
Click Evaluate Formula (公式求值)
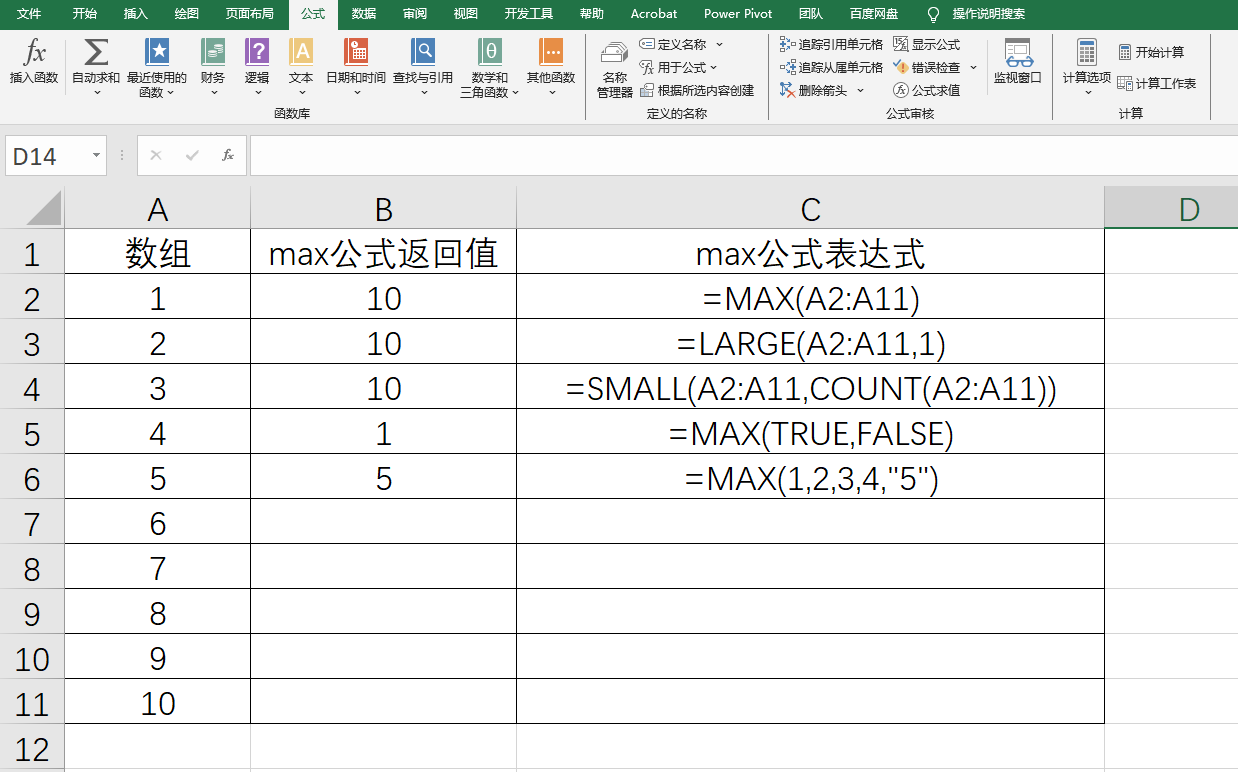pos(926,90)
